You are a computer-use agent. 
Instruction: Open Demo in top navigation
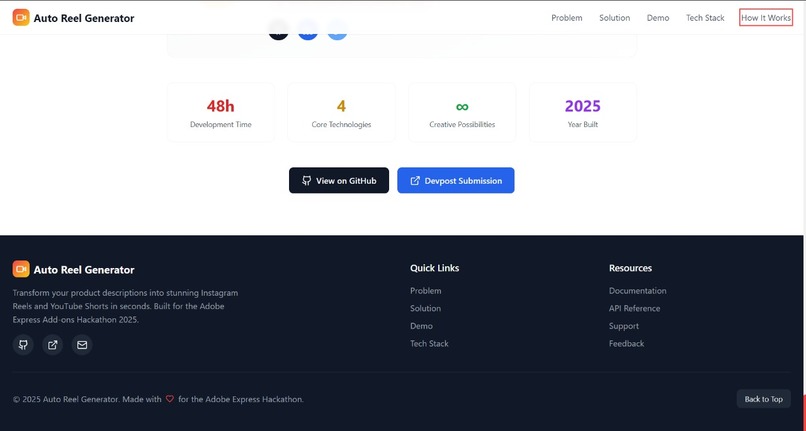click(658, 17)
